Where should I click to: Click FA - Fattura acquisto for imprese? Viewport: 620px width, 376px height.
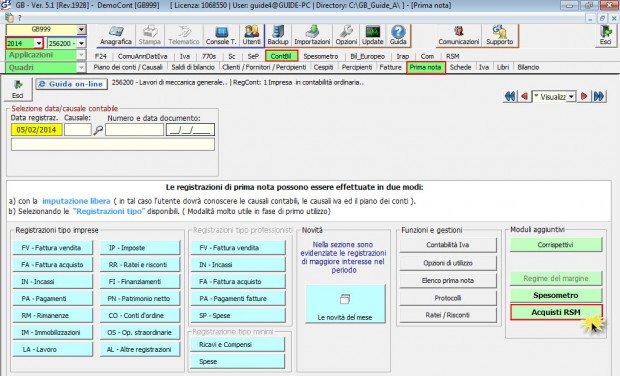click(x=52, y=265)
